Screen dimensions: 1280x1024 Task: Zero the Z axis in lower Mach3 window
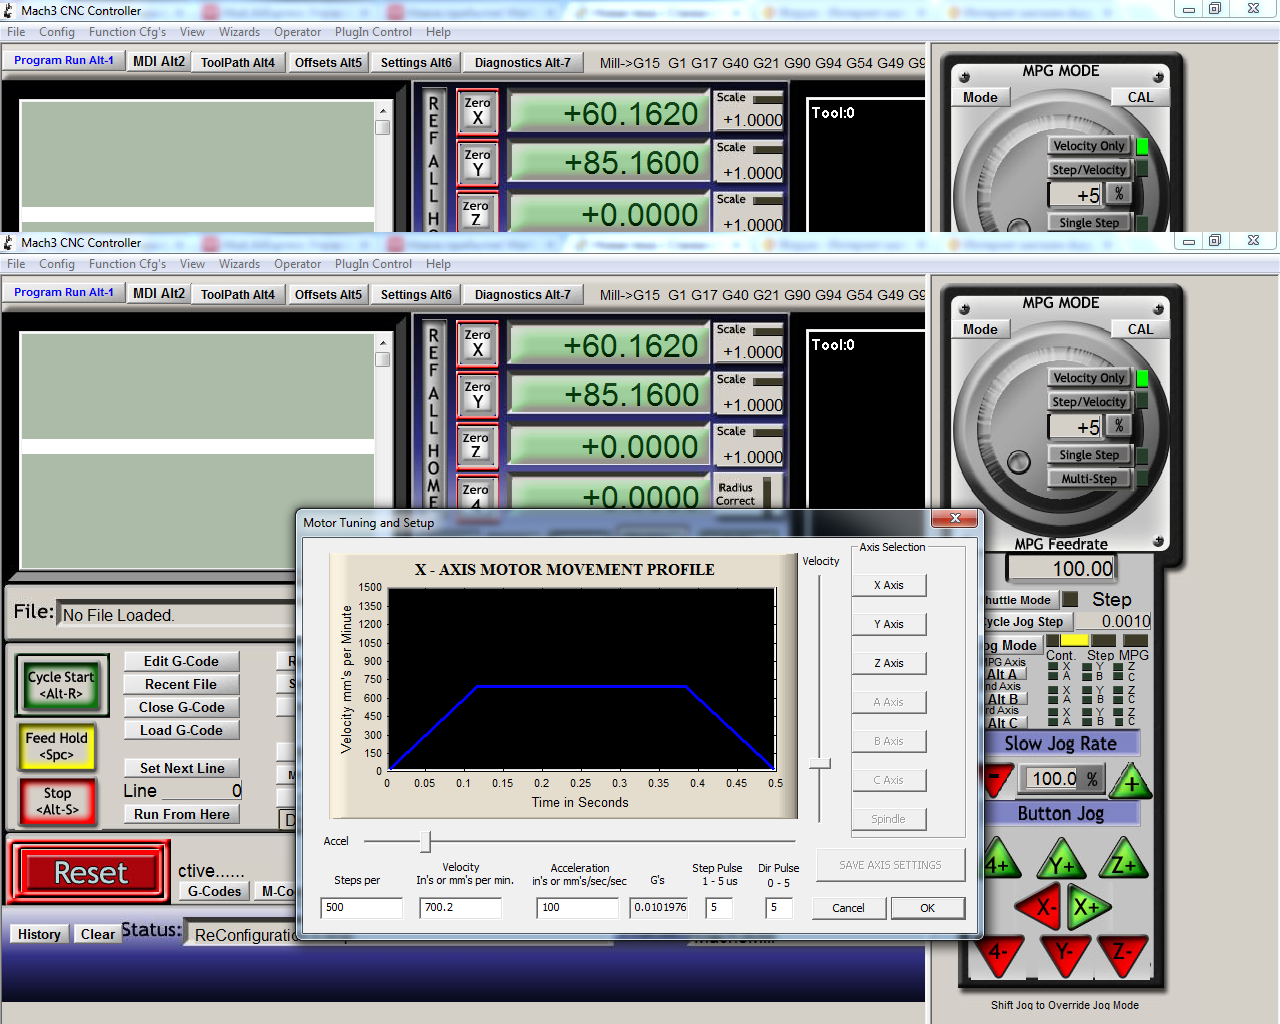pos(476,446)
